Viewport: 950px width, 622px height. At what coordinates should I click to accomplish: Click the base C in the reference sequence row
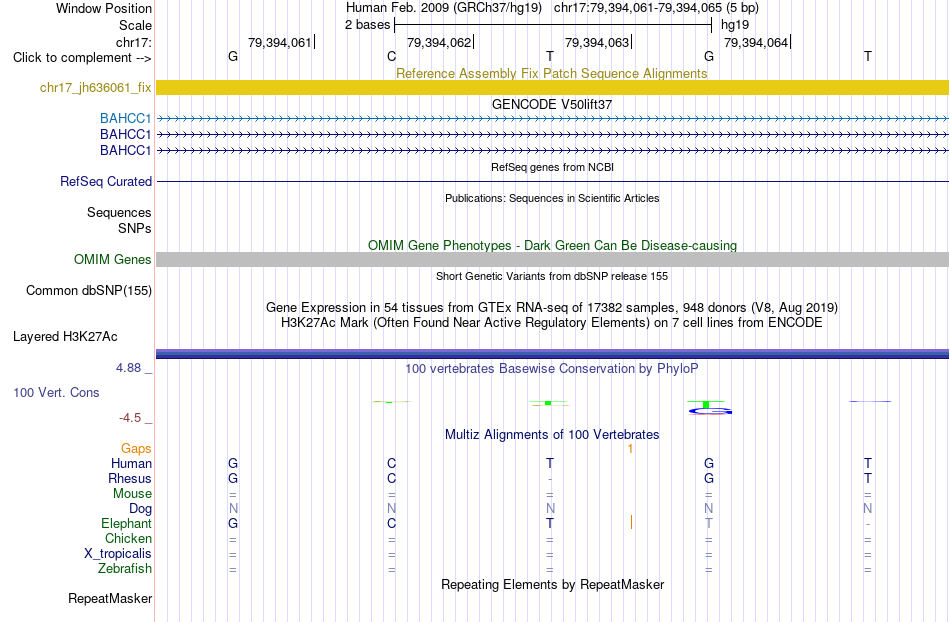click(x=391, y=56)
